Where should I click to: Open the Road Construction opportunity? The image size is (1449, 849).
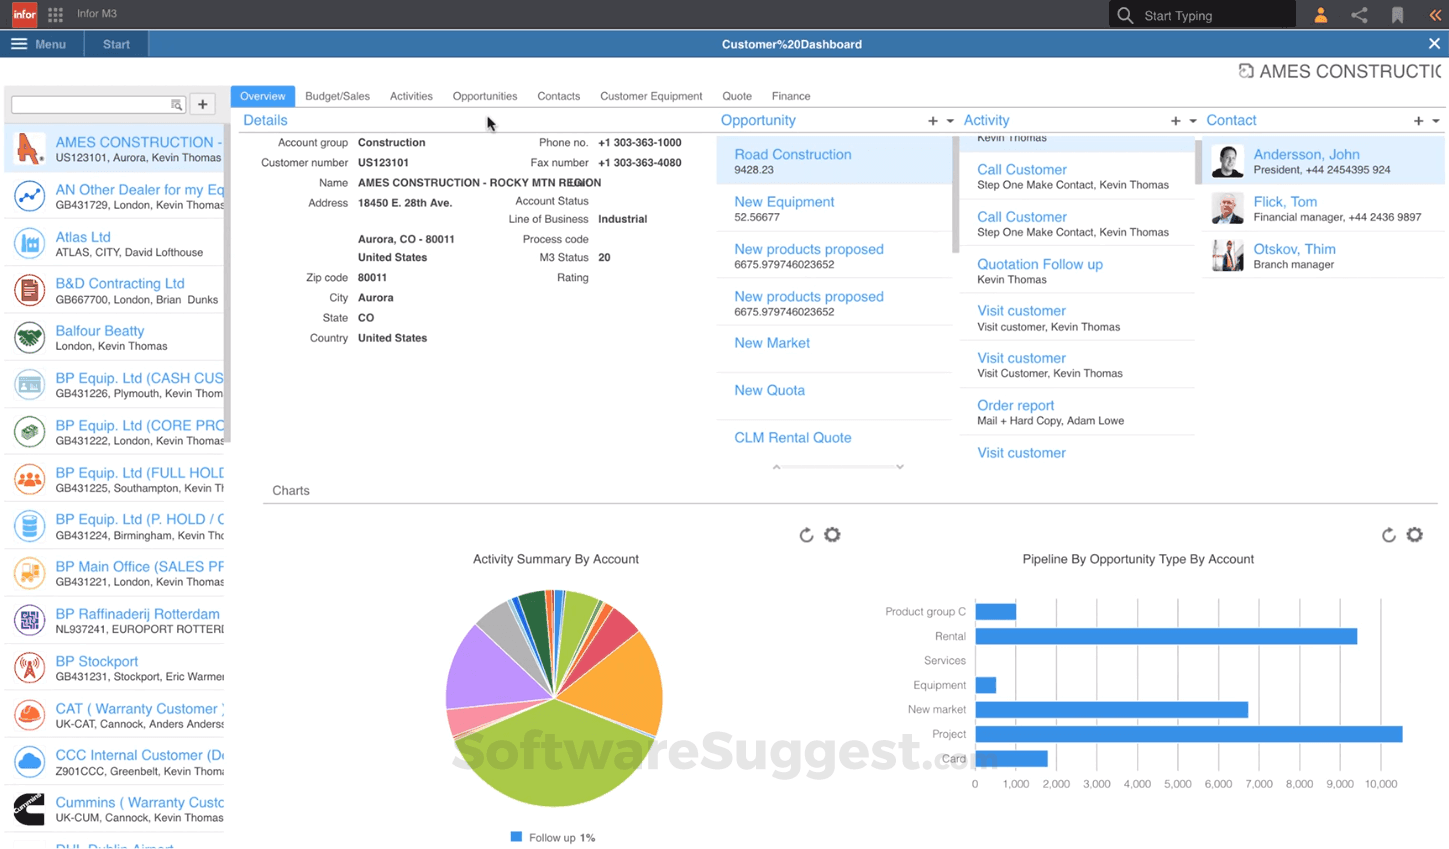coord(793,155)
